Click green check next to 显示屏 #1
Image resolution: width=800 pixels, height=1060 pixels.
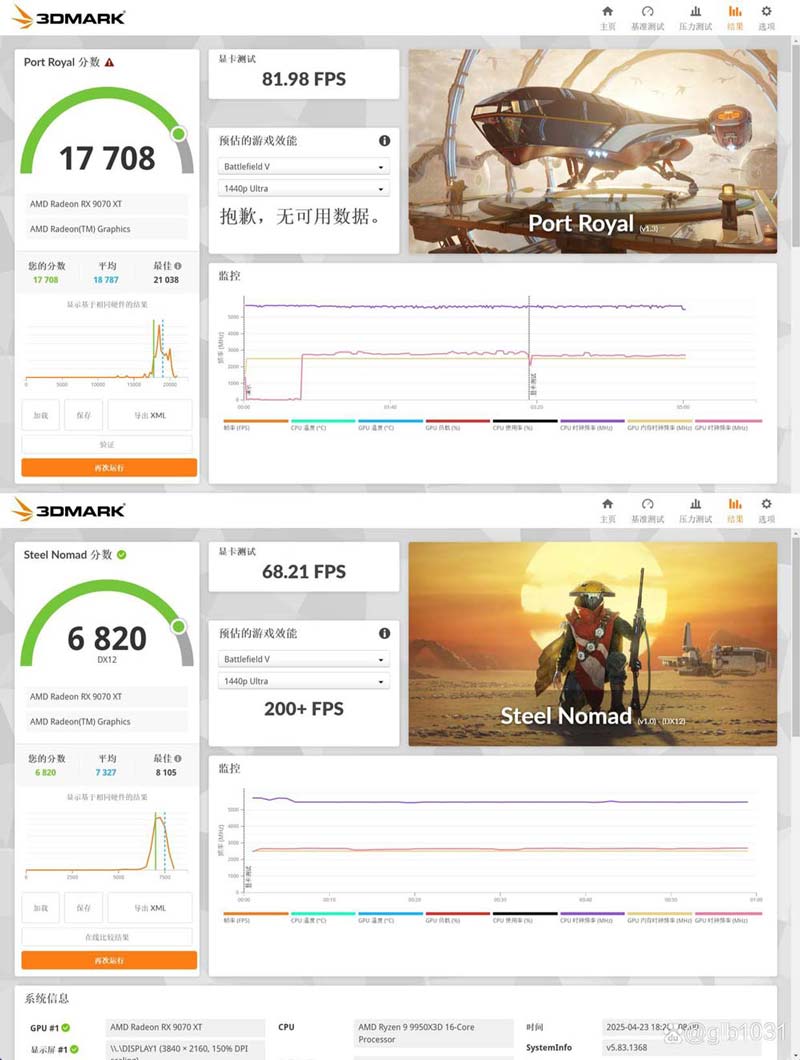pos(74,1049)
